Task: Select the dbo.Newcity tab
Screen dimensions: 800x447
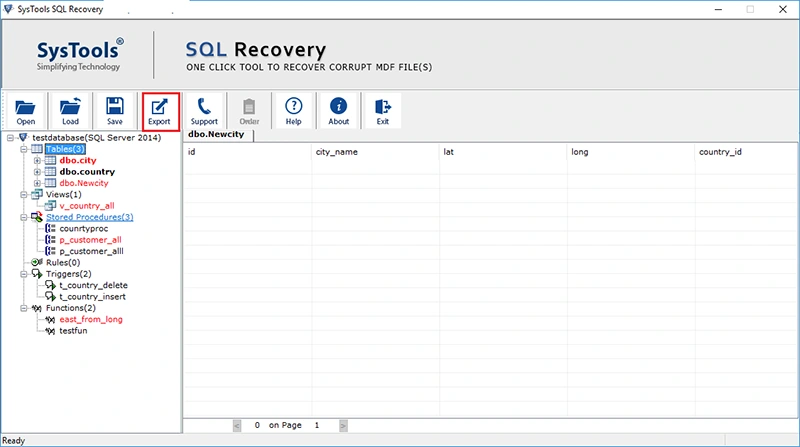Action: (x=216, y=134)
